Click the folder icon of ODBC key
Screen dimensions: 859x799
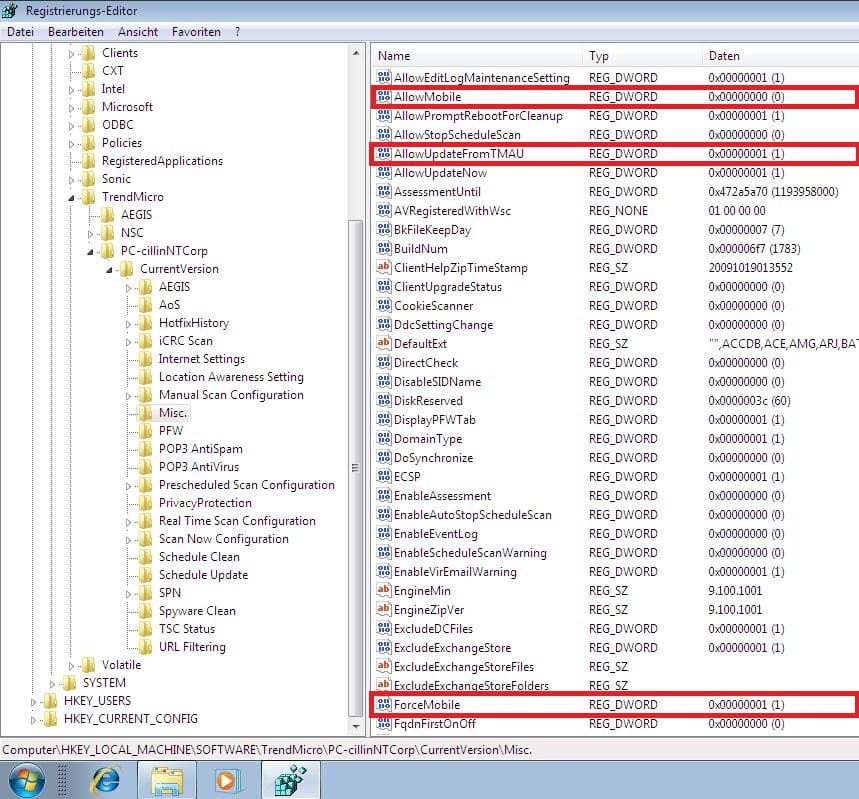click(x=88, y=124)
